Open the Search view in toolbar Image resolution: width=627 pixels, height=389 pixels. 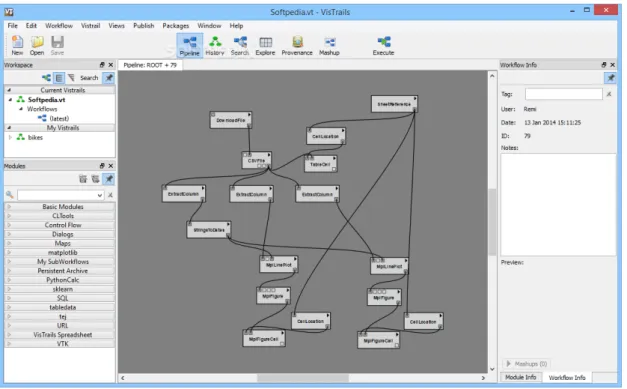(x=240, y=46)
